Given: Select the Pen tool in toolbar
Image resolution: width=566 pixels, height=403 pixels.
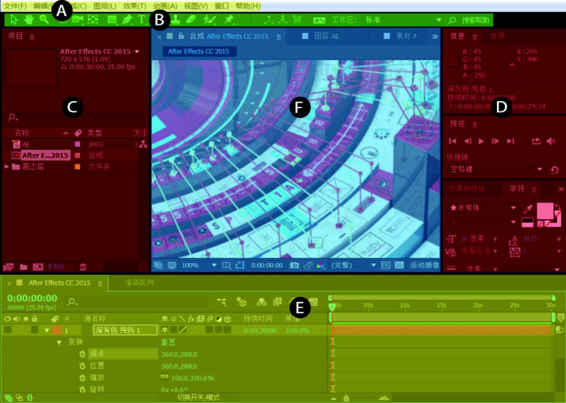Looking at the screenshot, I should click(x=127, y=20).
